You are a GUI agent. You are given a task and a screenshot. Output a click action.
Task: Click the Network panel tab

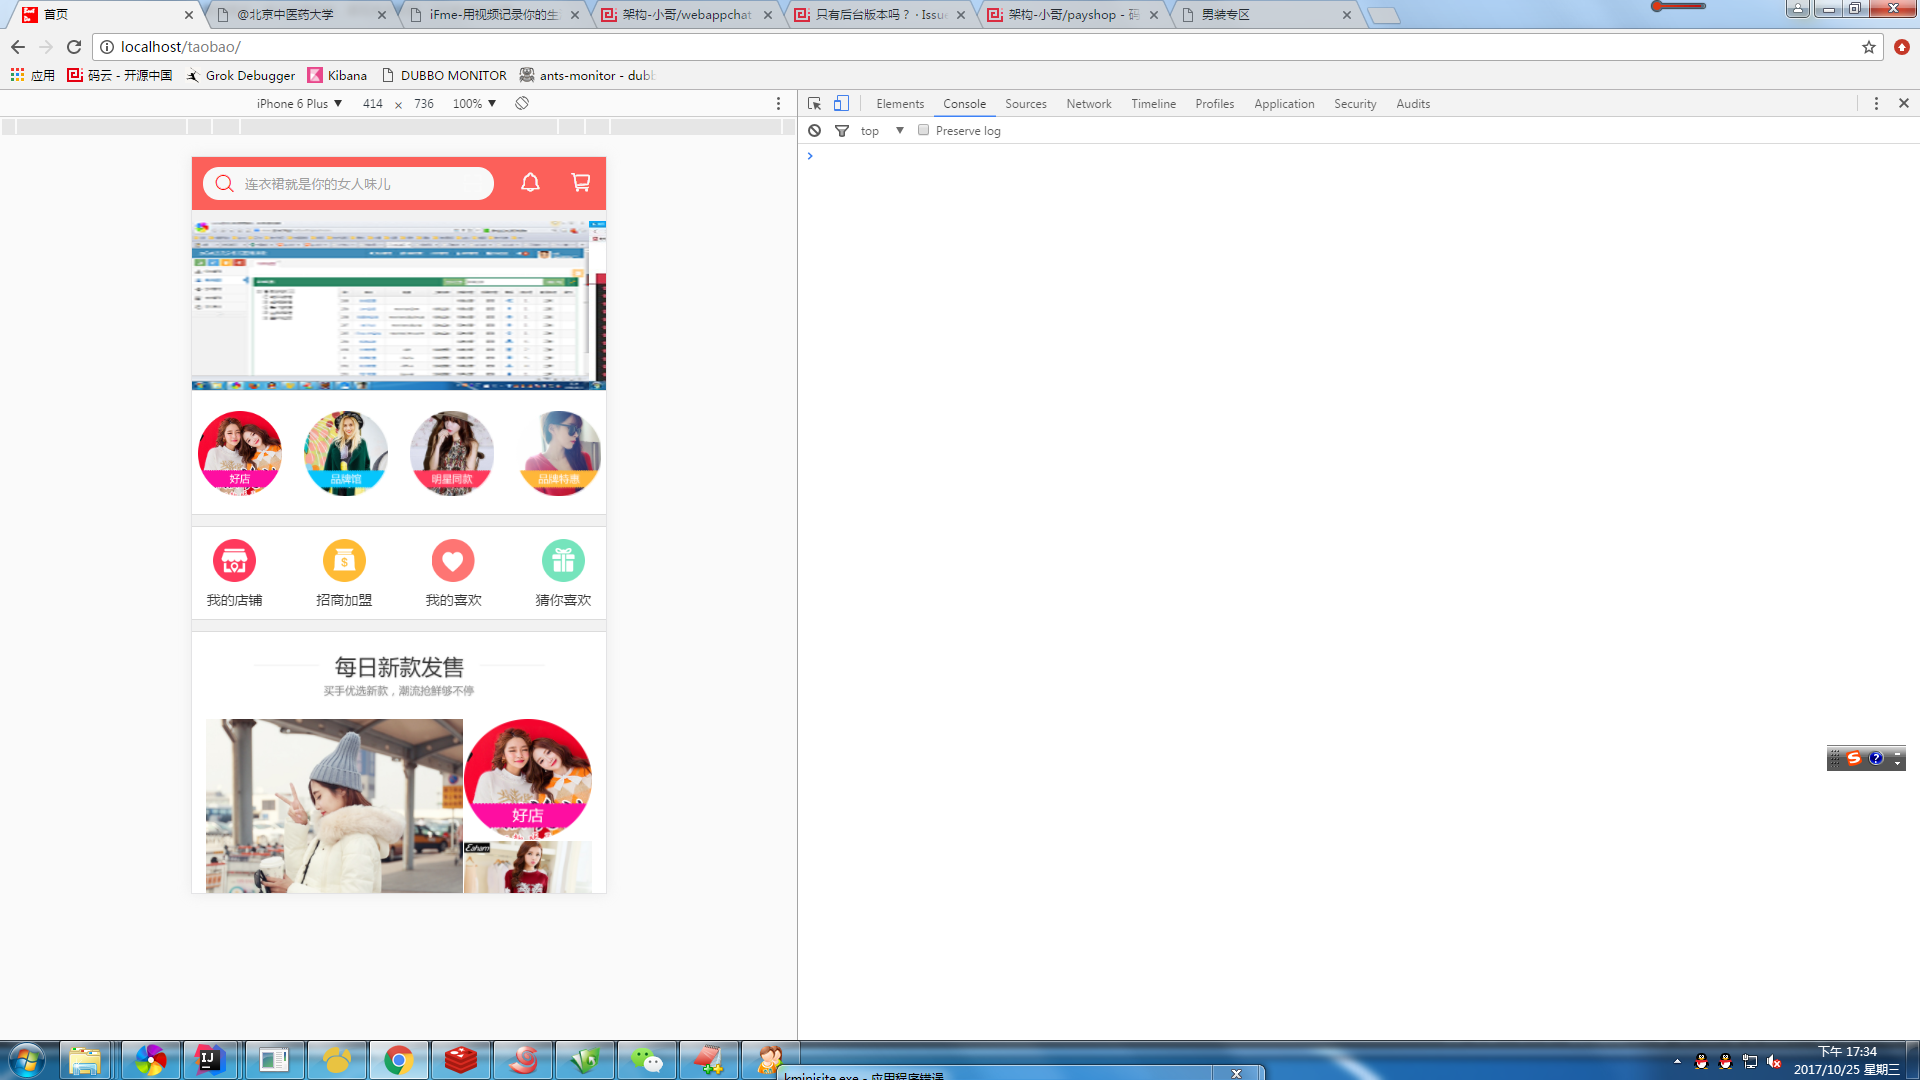1089,103
